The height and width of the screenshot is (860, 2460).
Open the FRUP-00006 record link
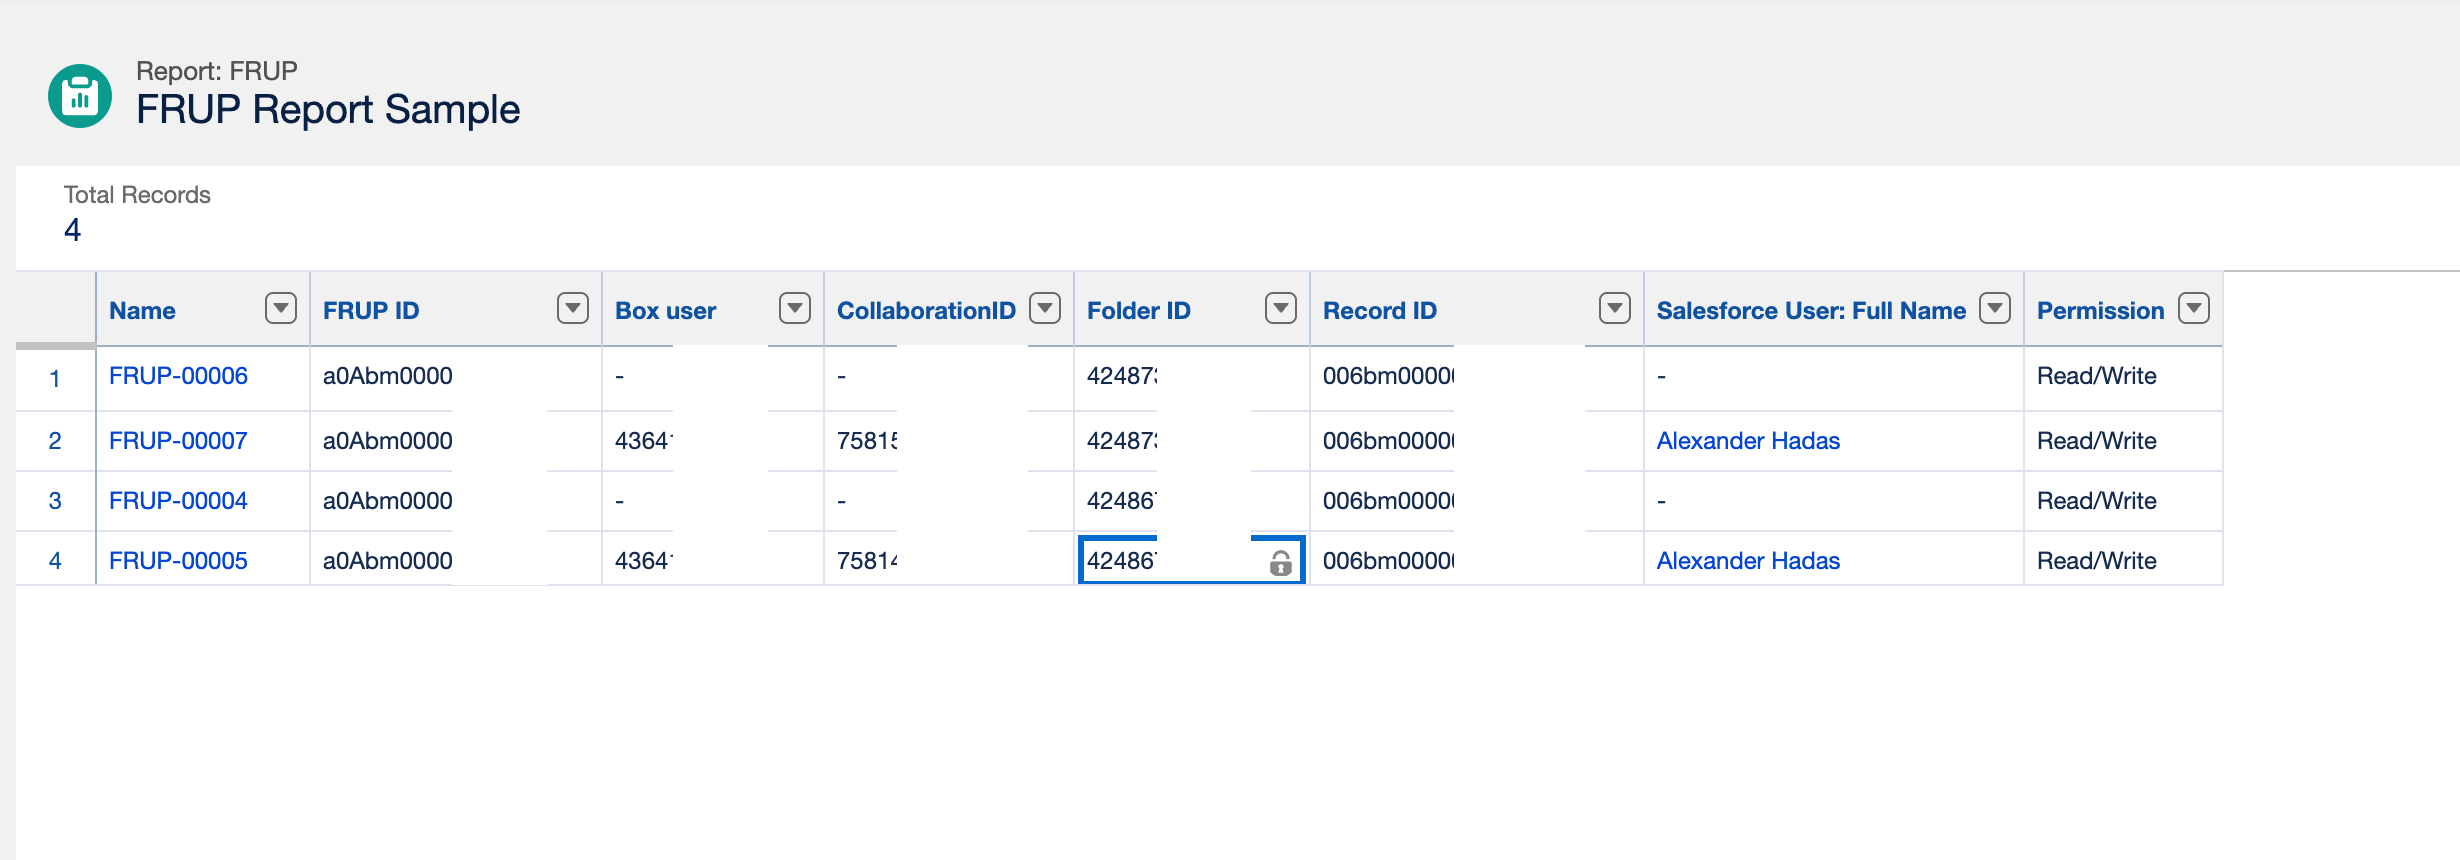(x=178, y=376)
